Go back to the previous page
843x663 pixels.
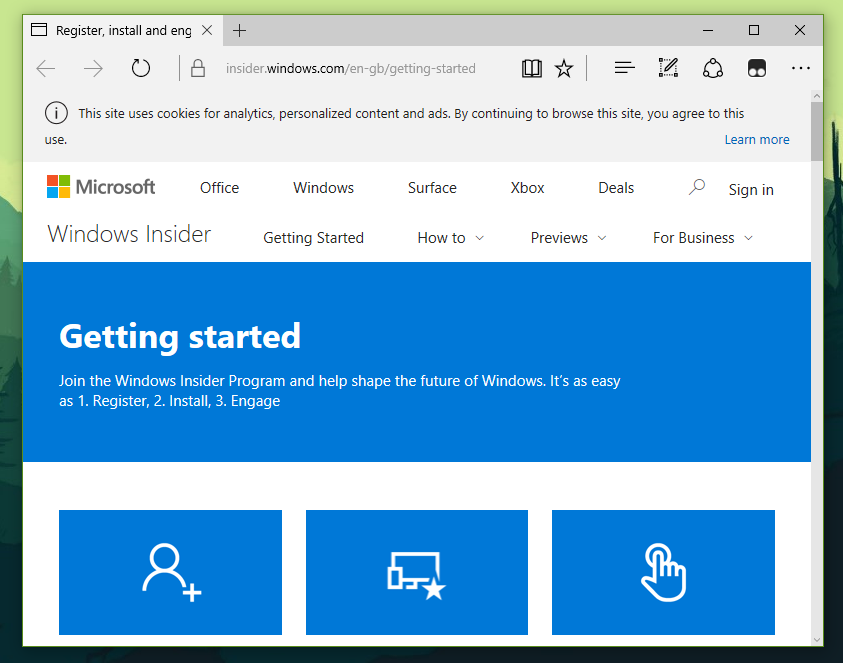46,69
